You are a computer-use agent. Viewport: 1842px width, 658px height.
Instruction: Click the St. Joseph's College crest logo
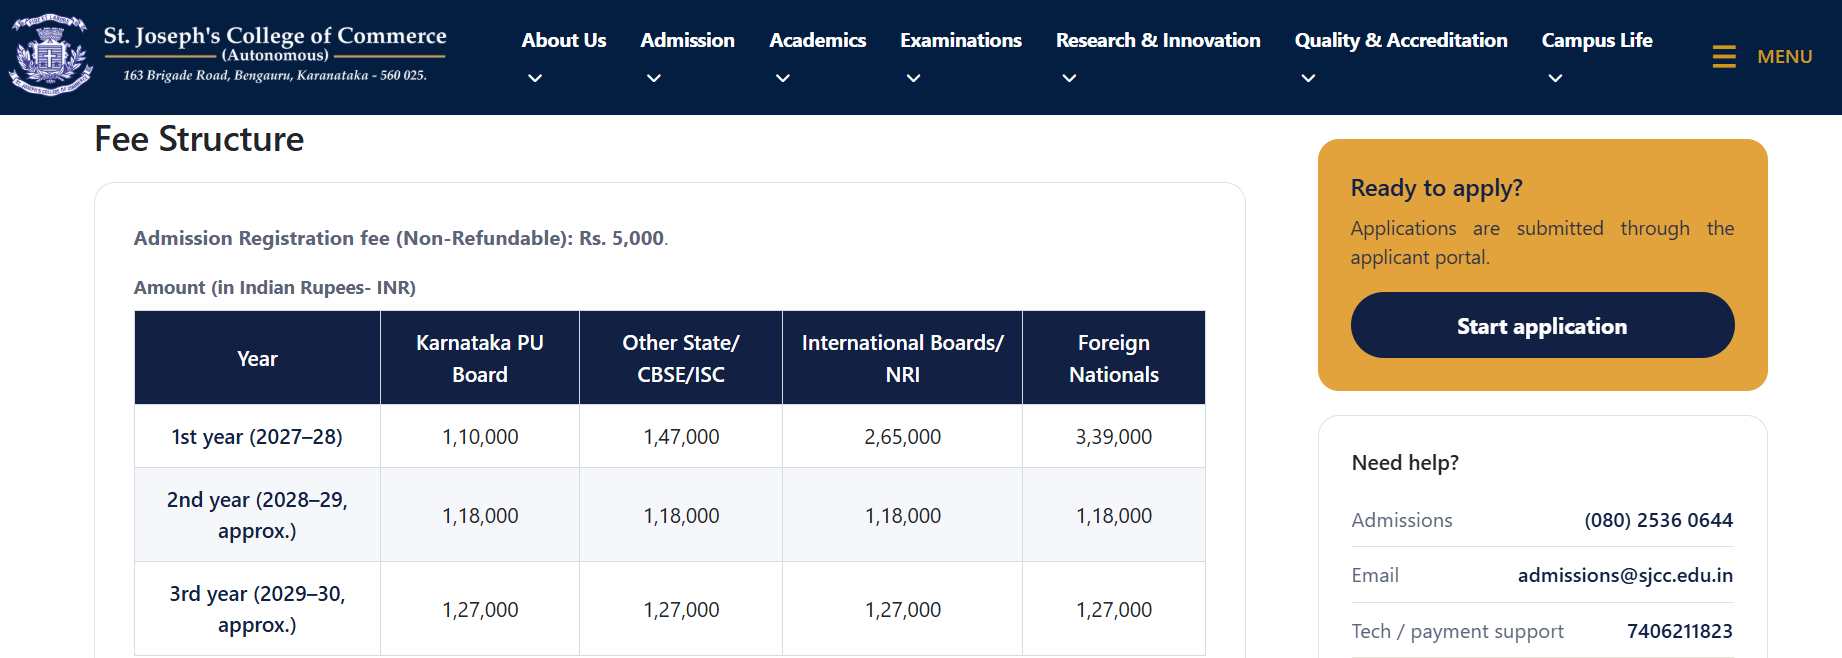[x=50, y=55]
